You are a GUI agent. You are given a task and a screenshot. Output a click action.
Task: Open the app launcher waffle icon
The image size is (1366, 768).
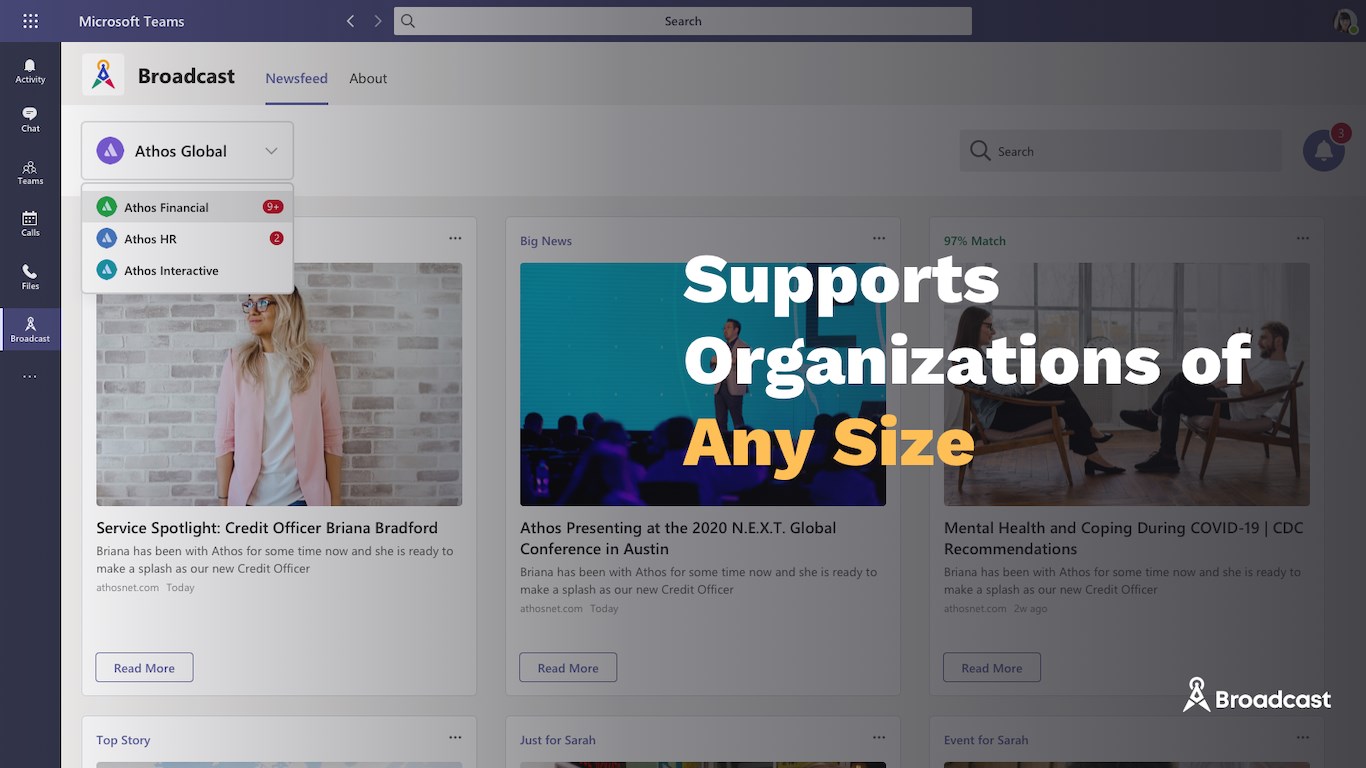30,21
